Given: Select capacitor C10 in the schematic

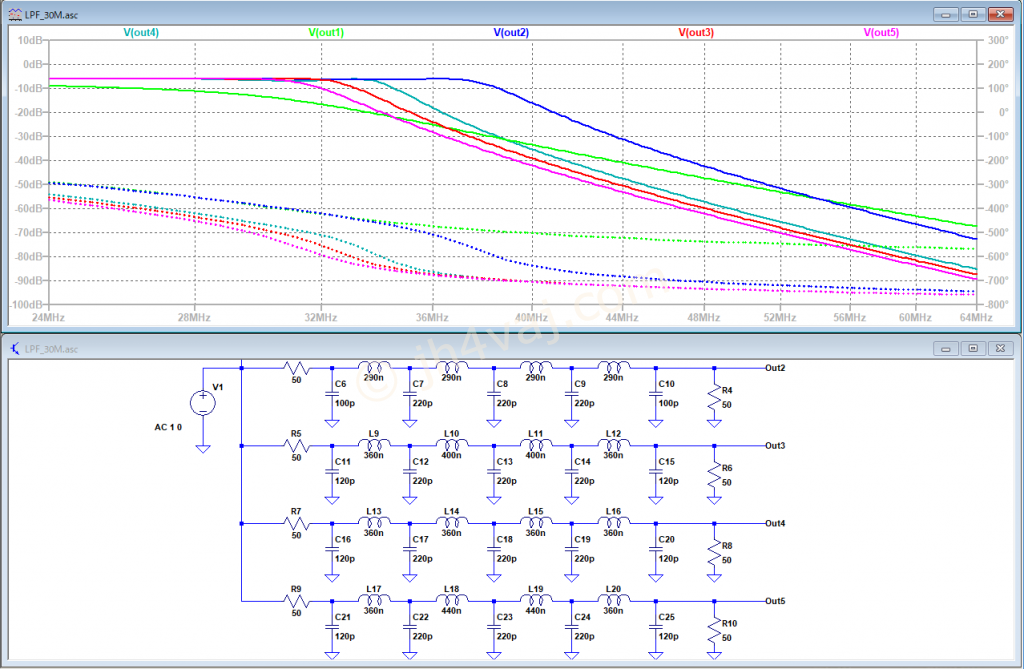Looking at the screenshot, I should click(x=656, y=395).
